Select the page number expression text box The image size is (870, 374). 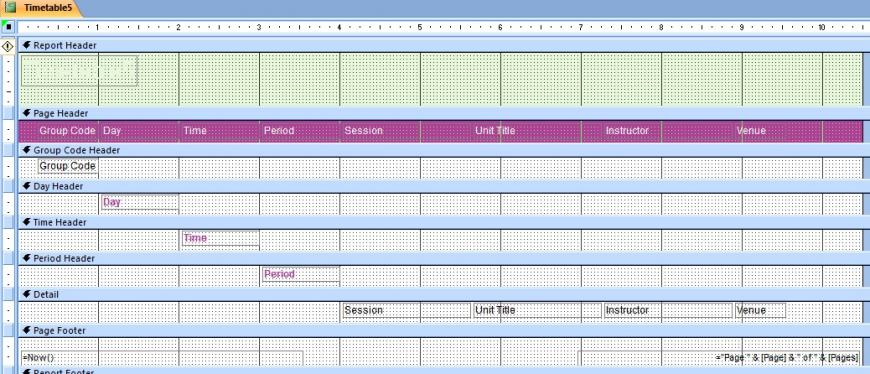click(x=719, y=358)
